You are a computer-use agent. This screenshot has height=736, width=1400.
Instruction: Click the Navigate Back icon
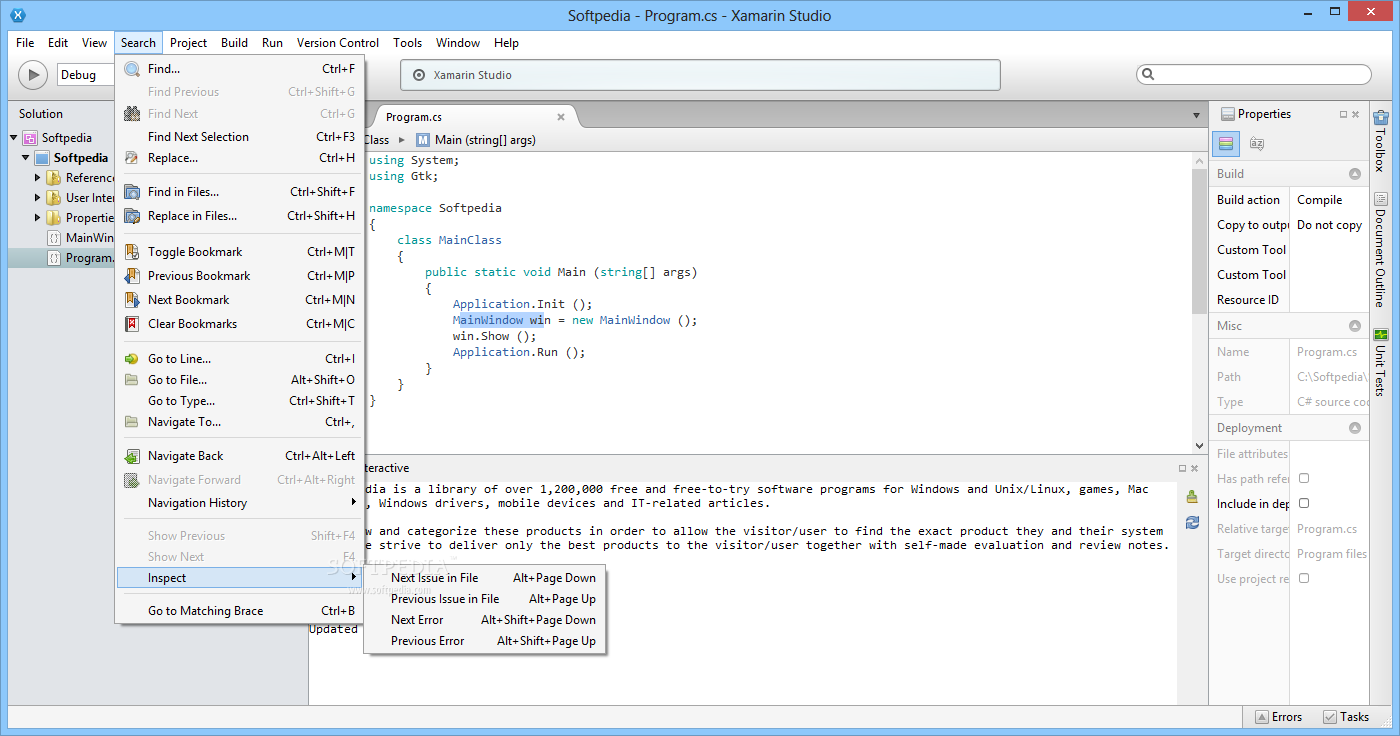coord(131,456)
